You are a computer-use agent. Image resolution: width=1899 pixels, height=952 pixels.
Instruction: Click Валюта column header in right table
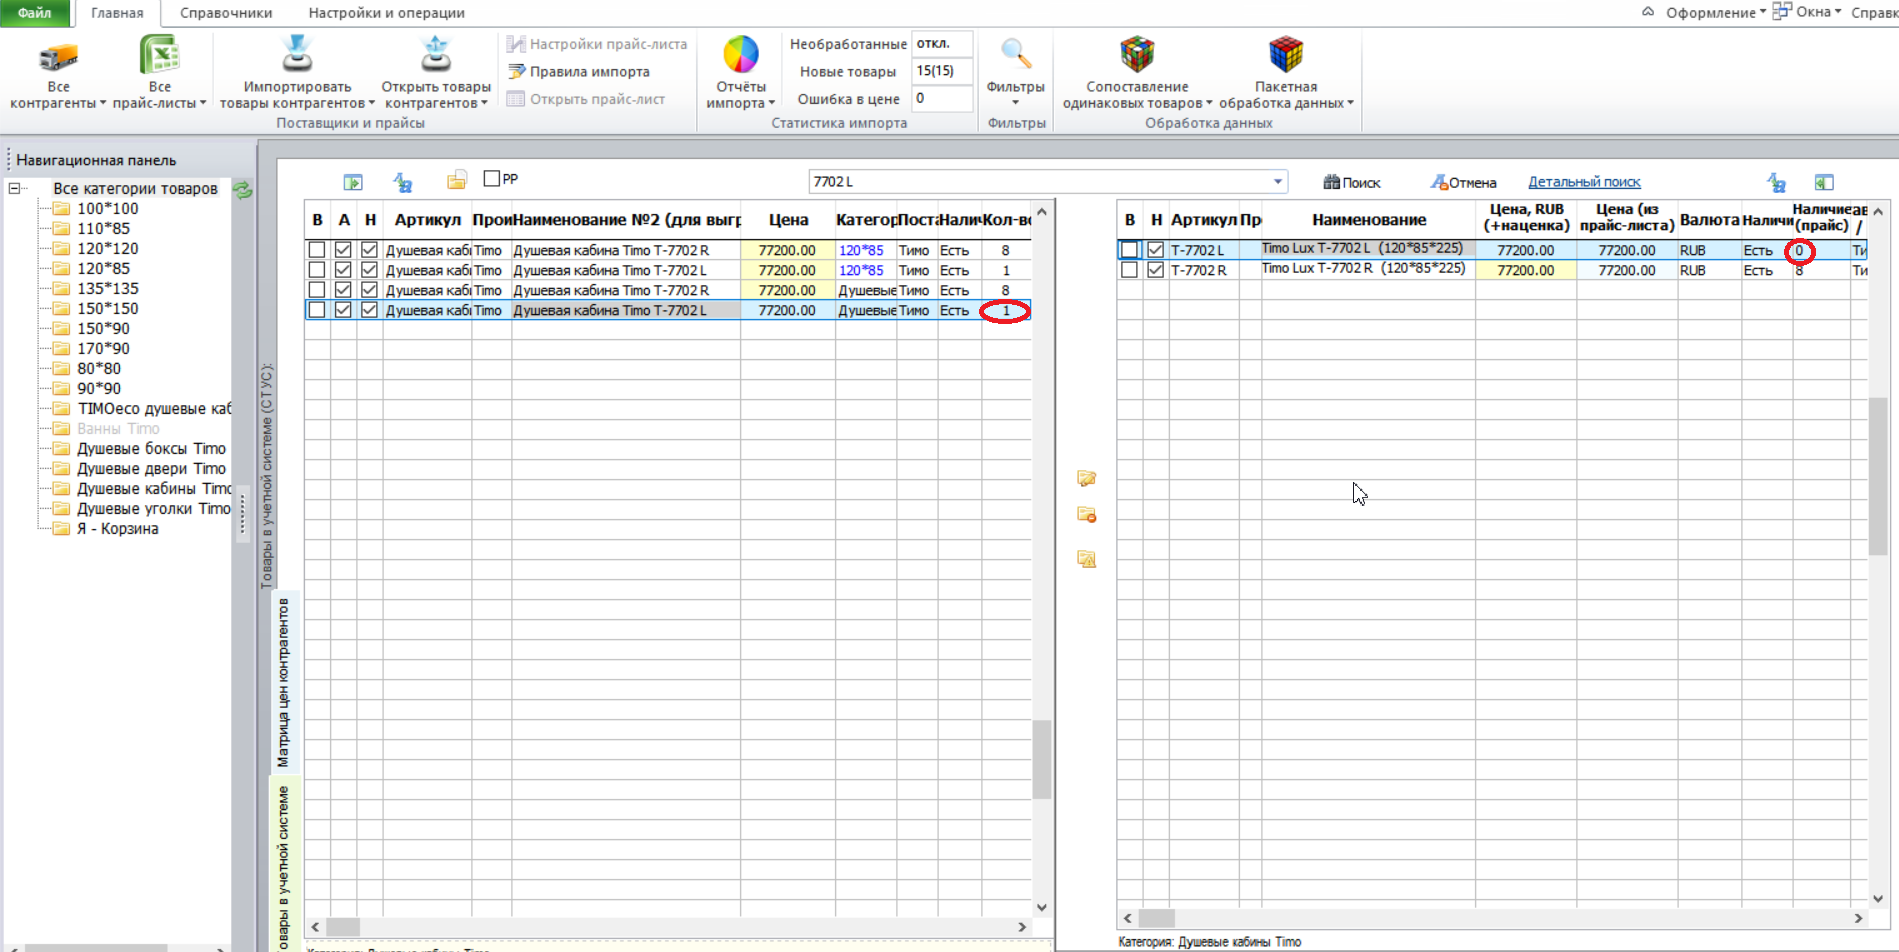(x=1709, y=220)
